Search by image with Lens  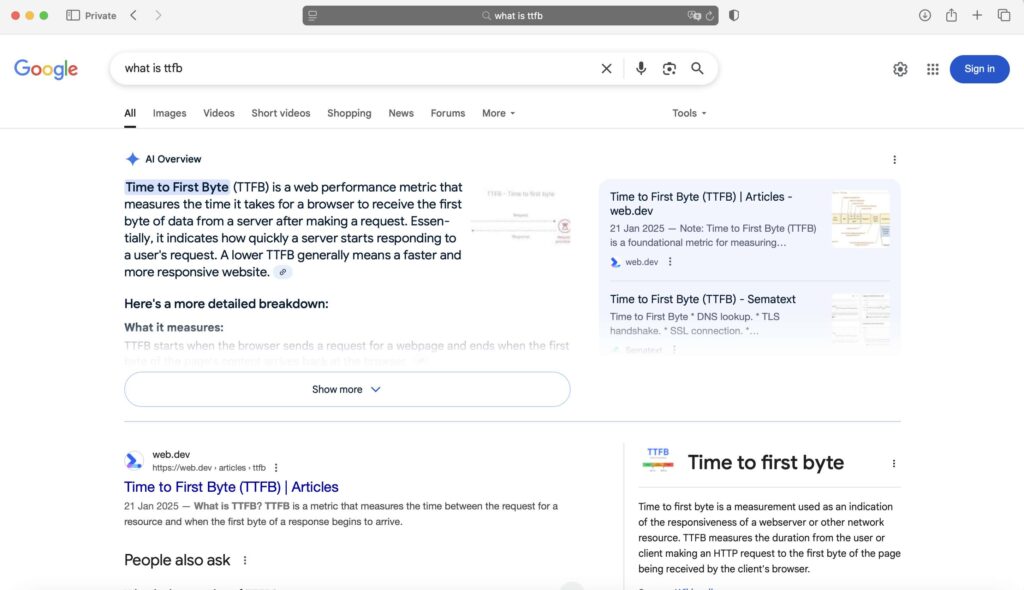tap(669, 69)
